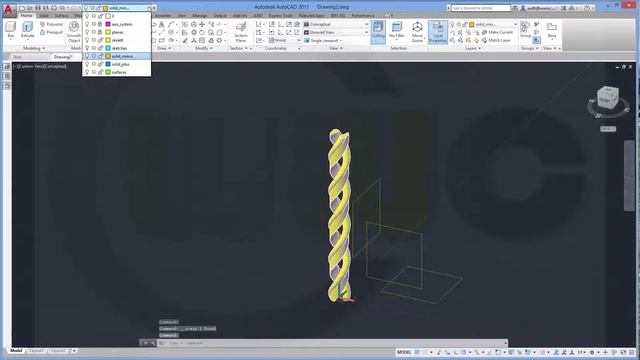This screenshot has height=360, width=640.
Task: Select the Extrude tool
Action: (27, 30)
